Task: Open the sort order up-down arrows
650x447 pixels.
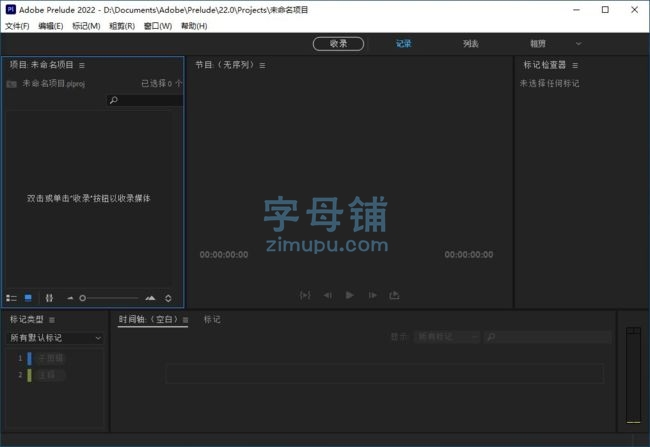Action: tap(168, 298)
